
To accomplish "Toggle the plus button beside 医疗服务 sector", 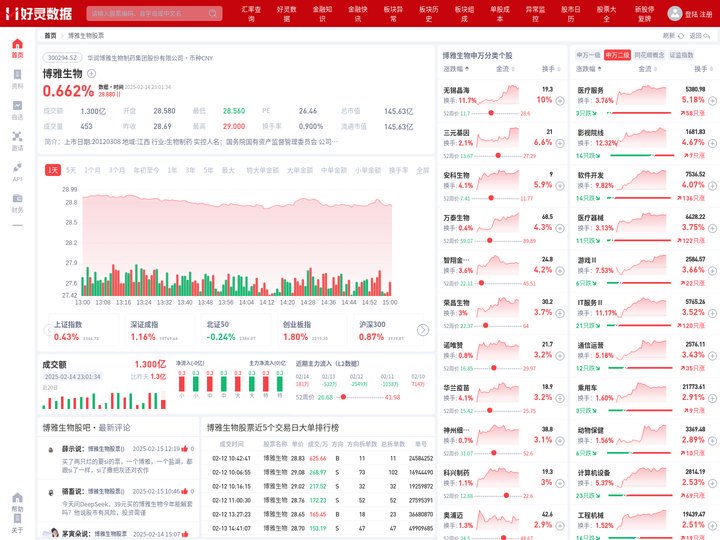I will coord(712,101).
